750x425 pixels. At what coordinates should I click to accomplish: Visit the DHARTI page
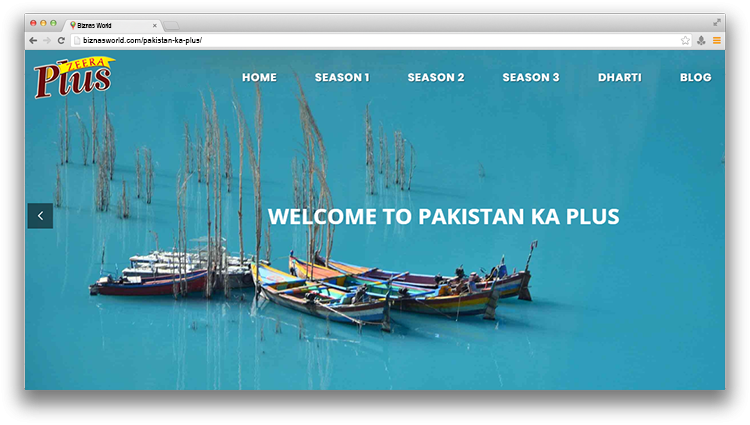click(x=620, y=77)
